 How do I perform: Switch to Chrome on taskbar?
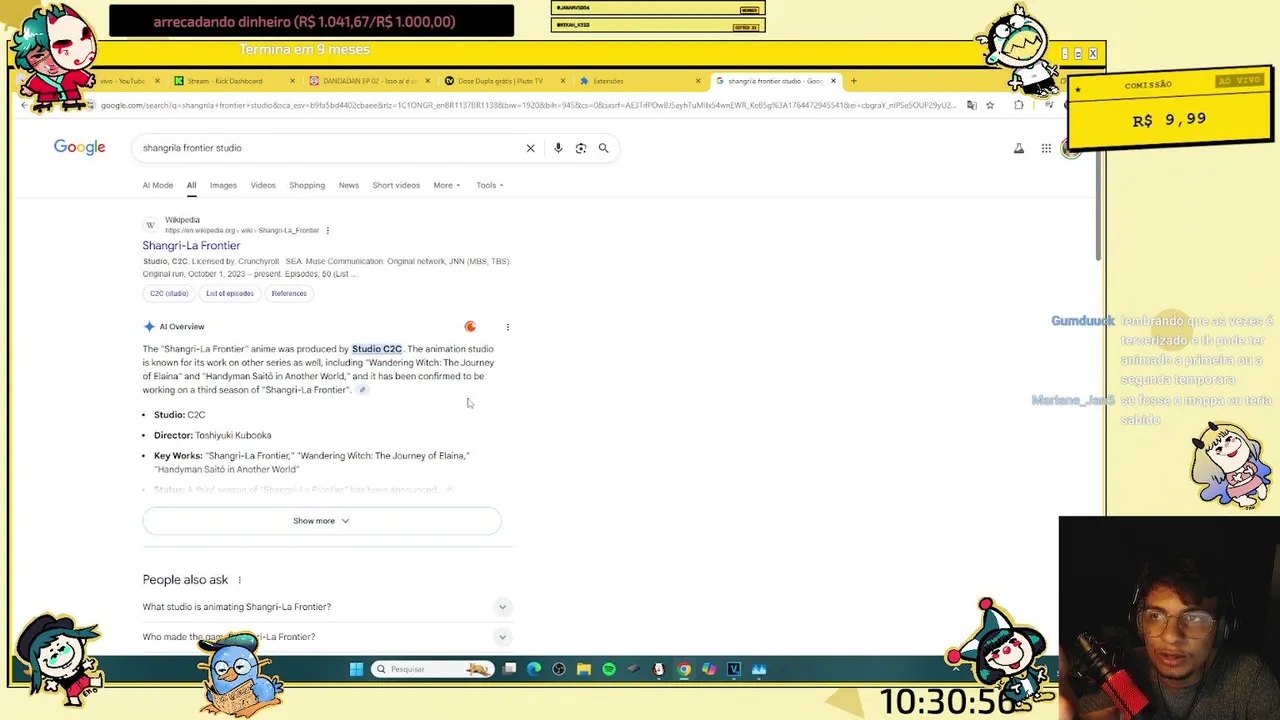pyautogui.click(x=684, y=669)
